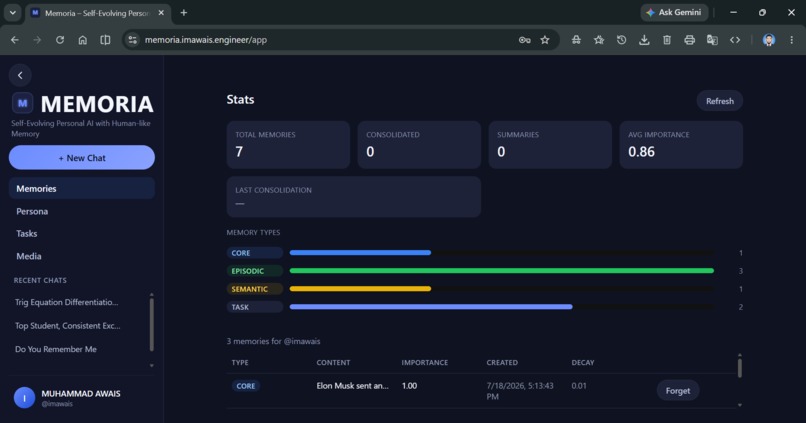Select the Last Consolidation card

point(354,197)
